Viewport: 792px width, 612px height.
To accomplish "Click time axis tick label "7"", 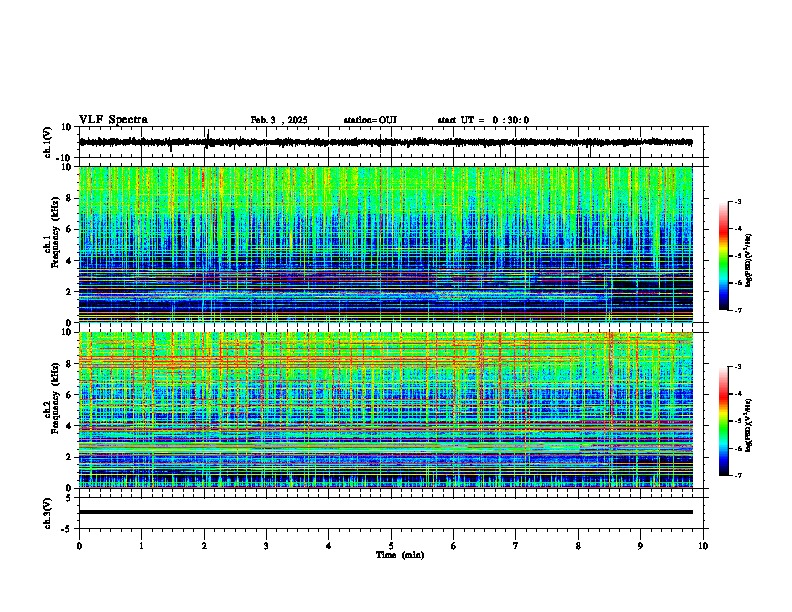I will tap(516, 546).
